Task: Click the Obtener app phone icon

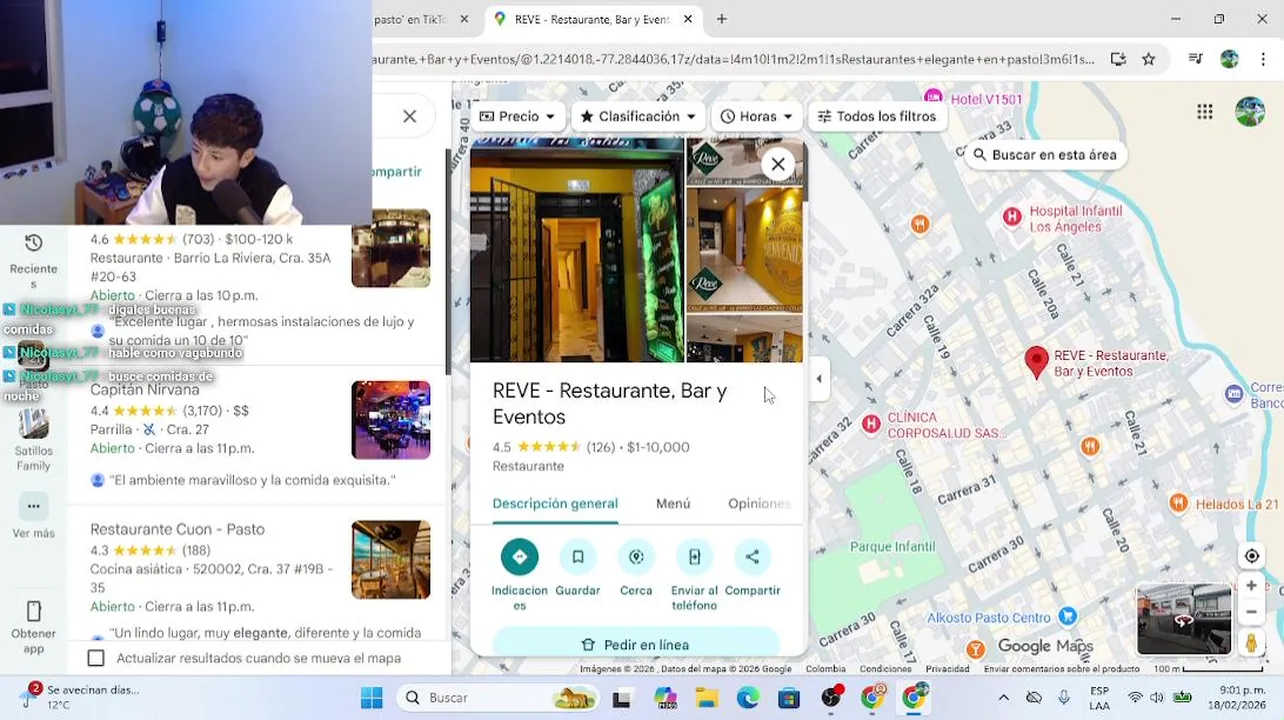Action: pyautogui.click(x=33, y=611)
